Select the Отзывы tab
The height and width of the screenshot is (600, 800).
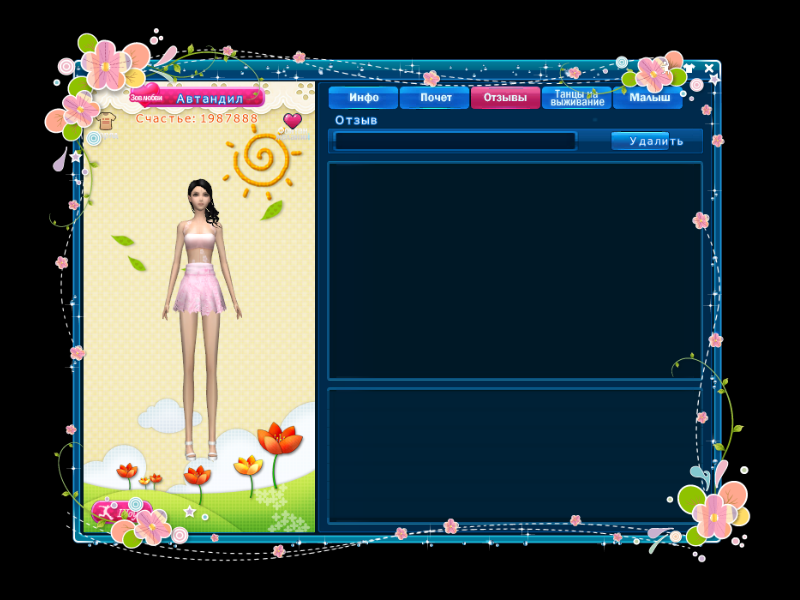(505, 97)
